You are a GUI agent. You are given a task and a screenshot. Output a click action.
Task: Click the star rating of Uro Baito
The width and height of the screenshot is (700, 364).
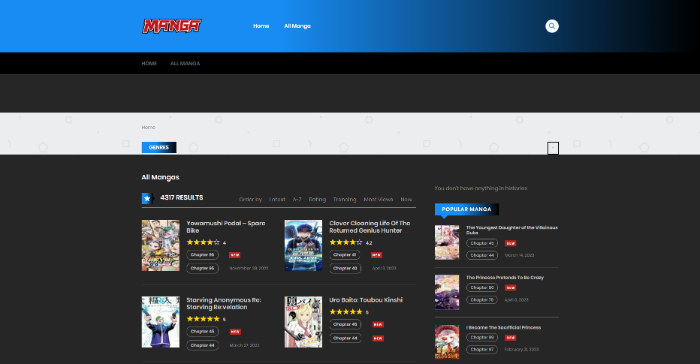click(x=346, y=312)
